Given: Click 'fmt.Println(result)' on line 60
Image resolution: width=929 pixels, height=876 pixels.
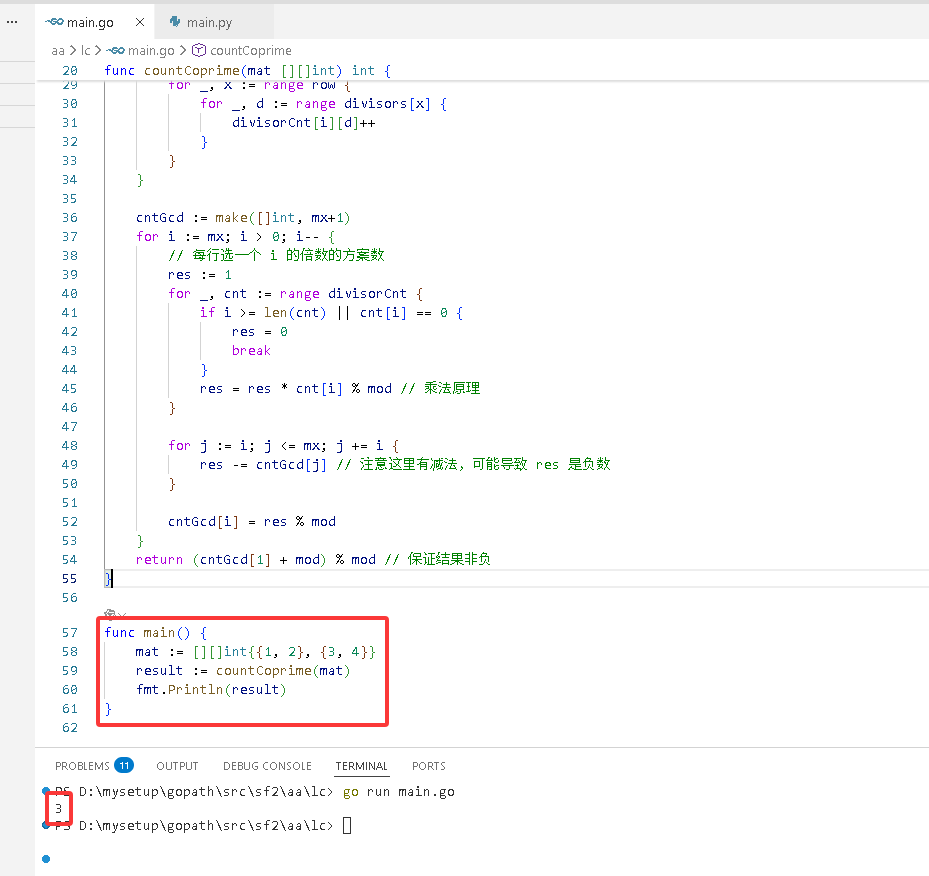Looking at the screenshot, I should 211,689.
